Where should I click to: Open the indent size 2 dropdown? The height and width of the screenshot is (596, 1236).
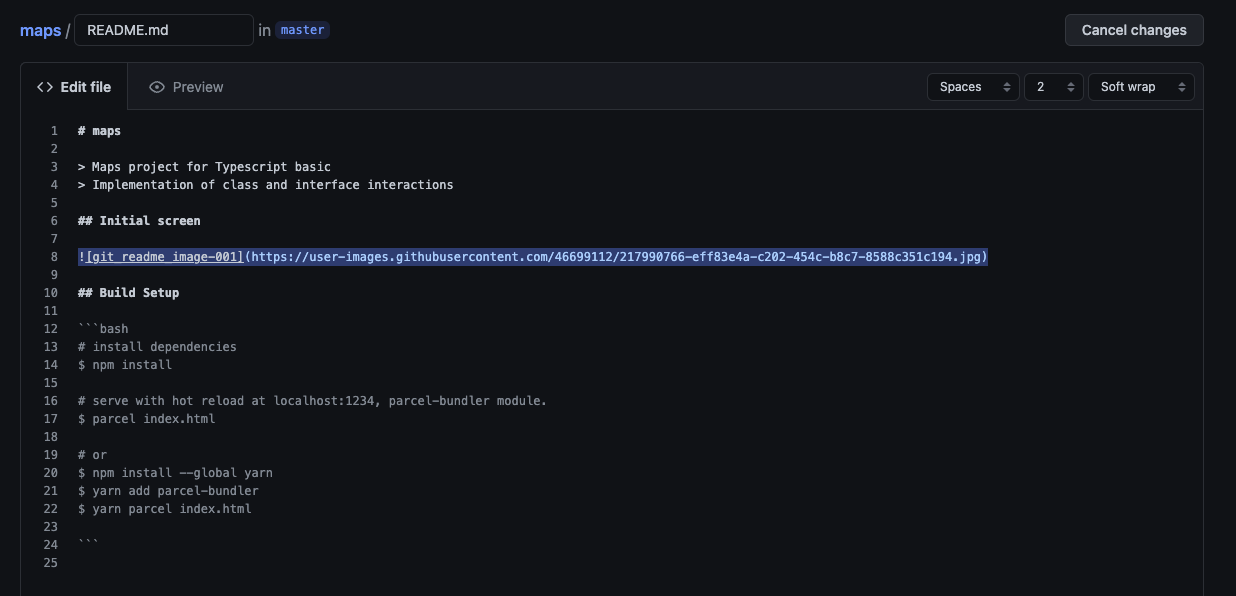tap(1054, 87)
